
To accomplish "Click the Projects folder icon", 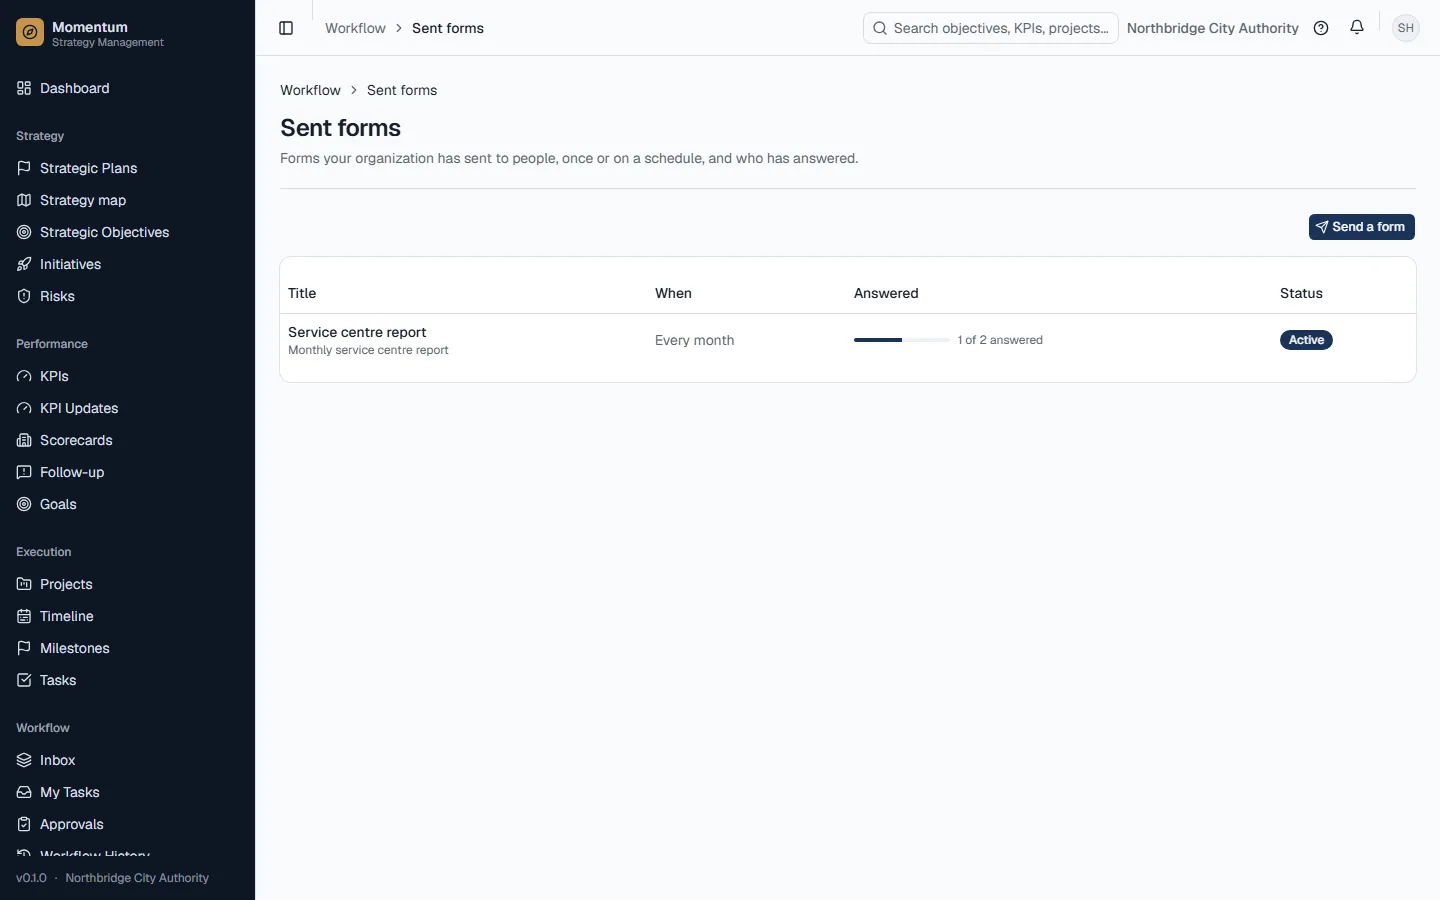I will 24,584.
